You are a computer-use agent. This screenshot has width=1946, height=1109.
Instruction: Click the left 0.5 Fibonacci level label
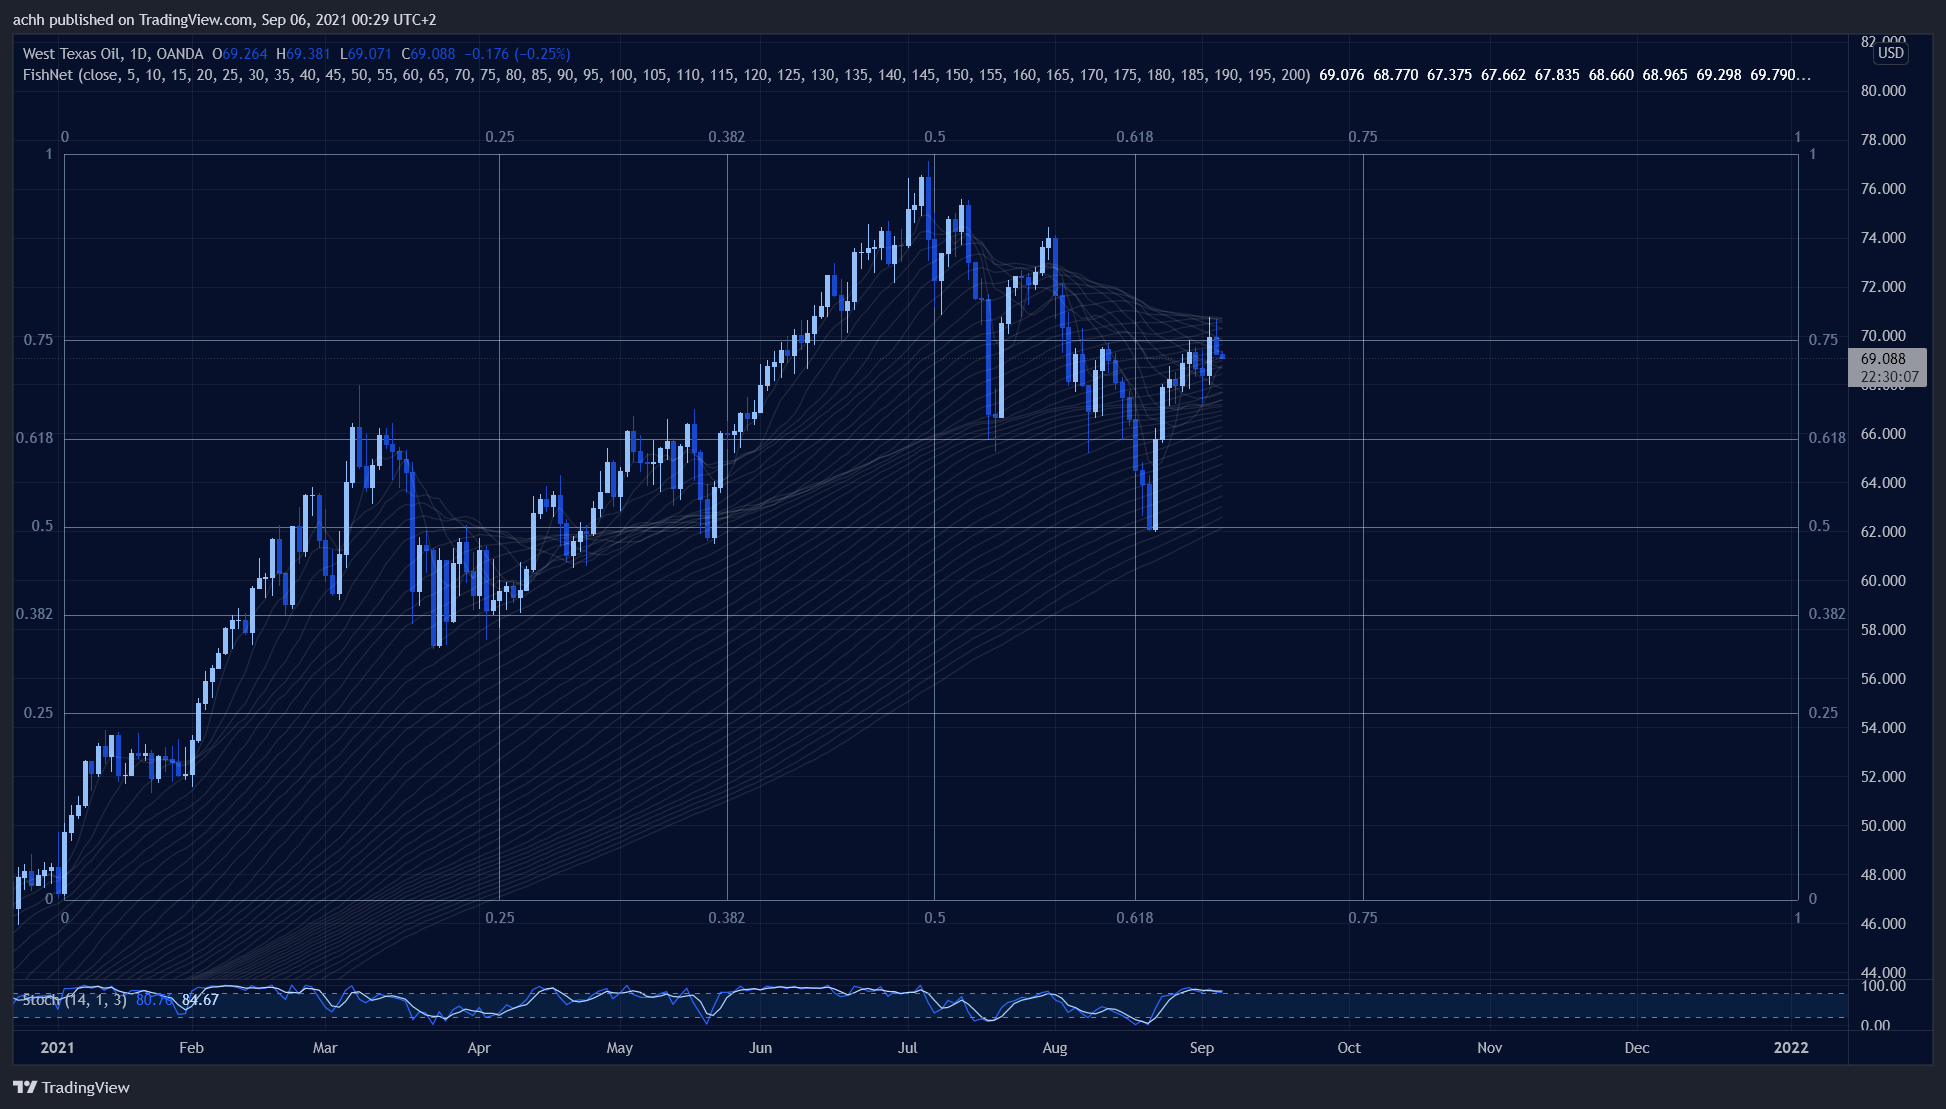coord(42,526)
